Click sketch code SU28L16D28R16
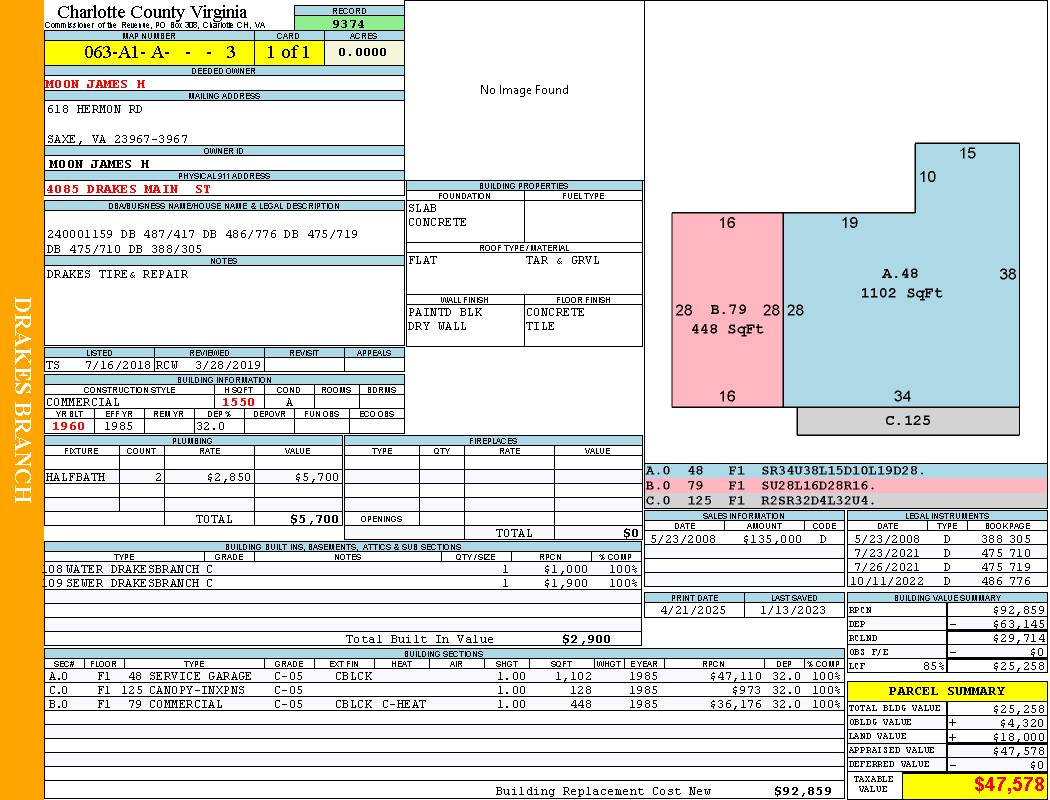Image resolution: width=1050 pixels, height=800 pixels. coord(818,486)
